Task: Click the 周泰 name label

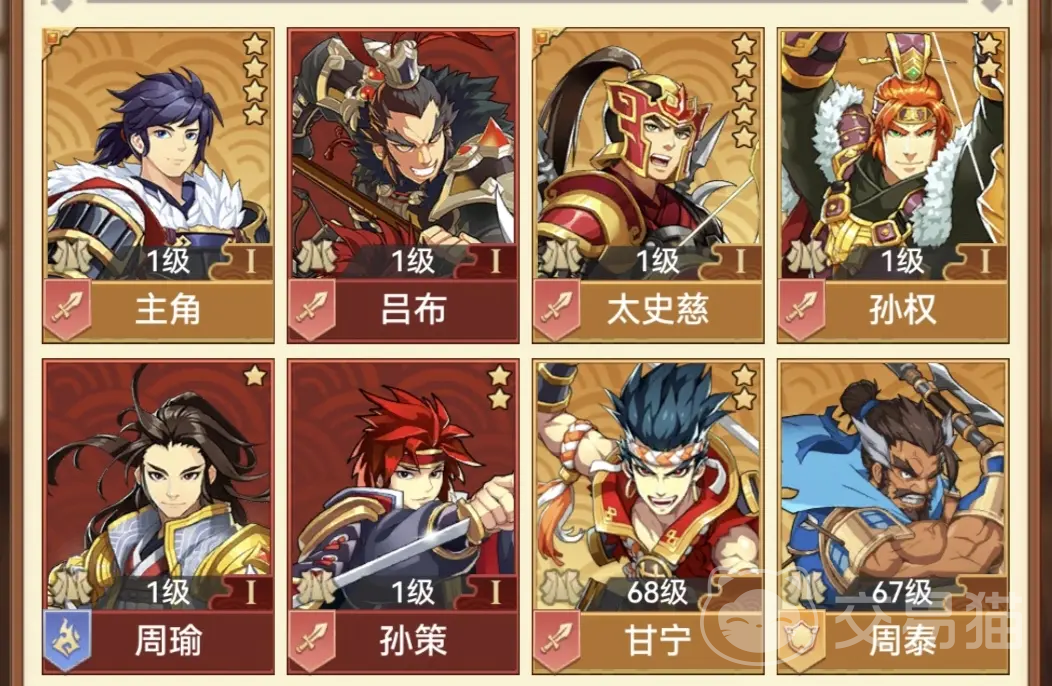Action: click(902, 641)
